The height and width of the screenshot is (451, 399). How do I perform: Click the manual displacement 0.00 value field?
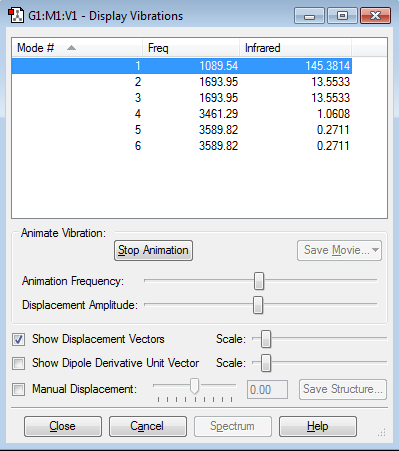click(267, 389)
